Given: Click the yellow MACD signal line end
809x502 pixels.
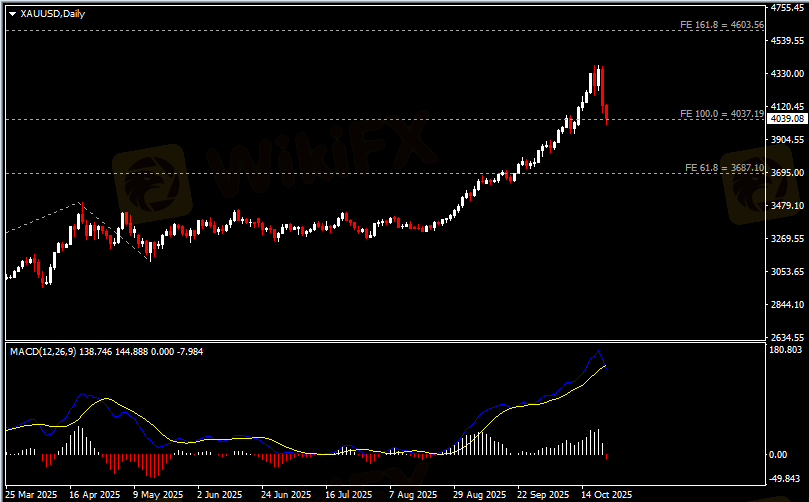Looking at the screenshot, I should pyautogui.click(x=605, y=366).
